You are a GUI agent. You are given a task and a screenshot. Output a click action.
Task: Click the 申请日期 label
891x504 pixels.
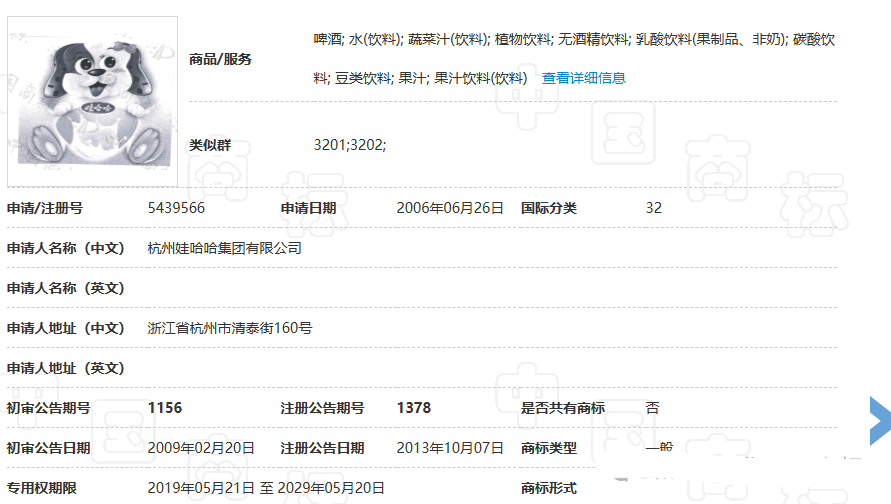309,208
